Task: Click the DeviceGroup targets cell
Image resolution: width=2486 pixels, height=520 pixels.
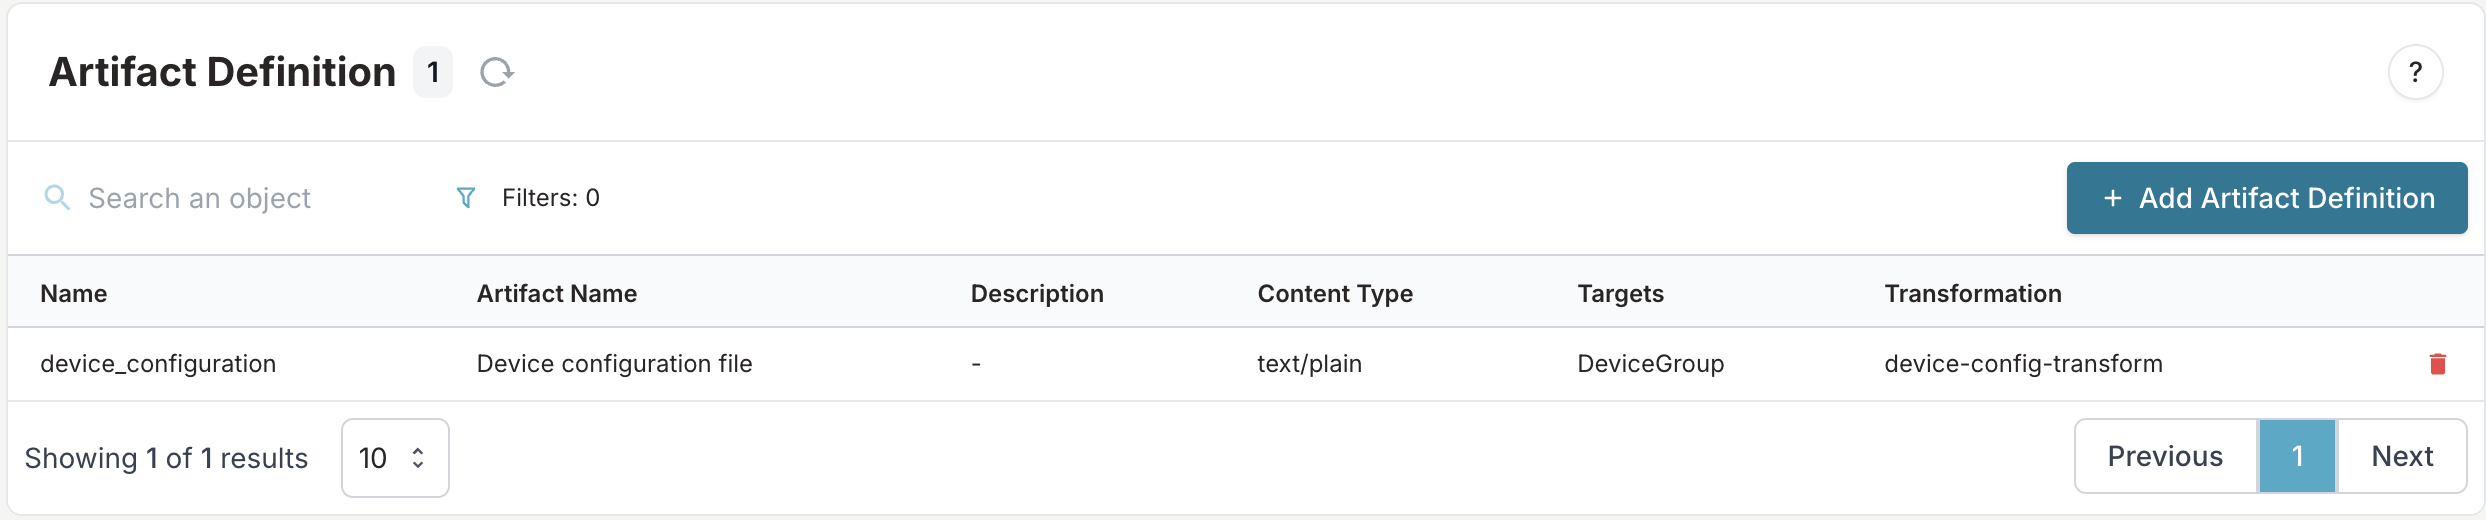Action: pos(1650,364)
